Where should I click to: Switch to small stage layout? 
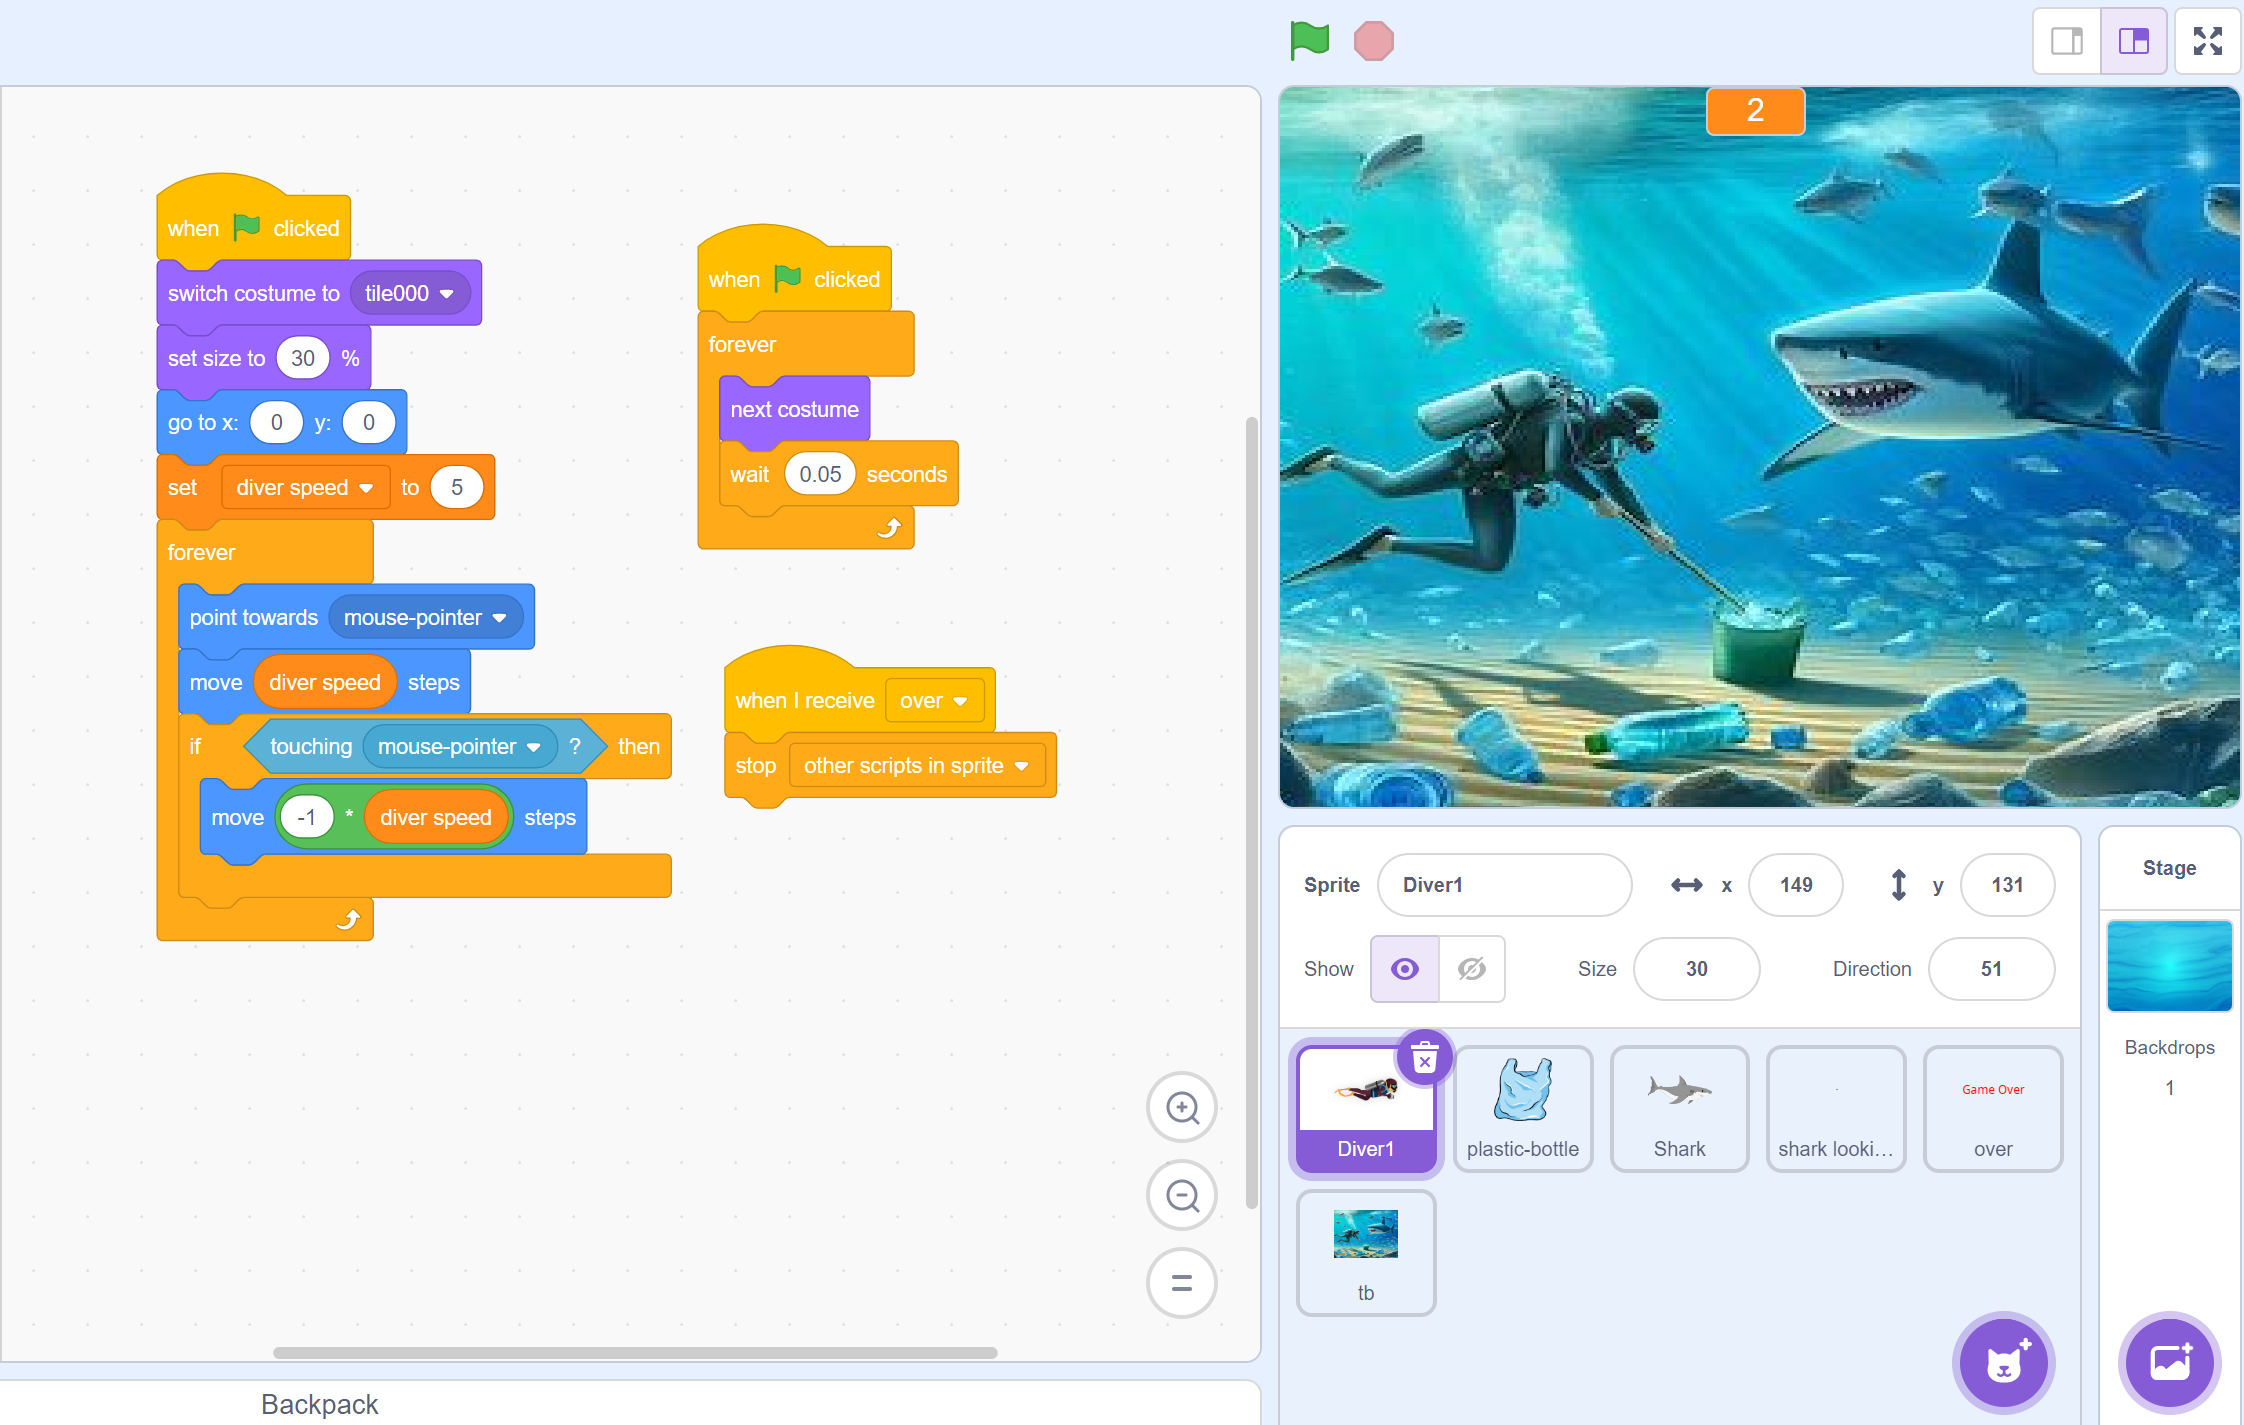2067,41
